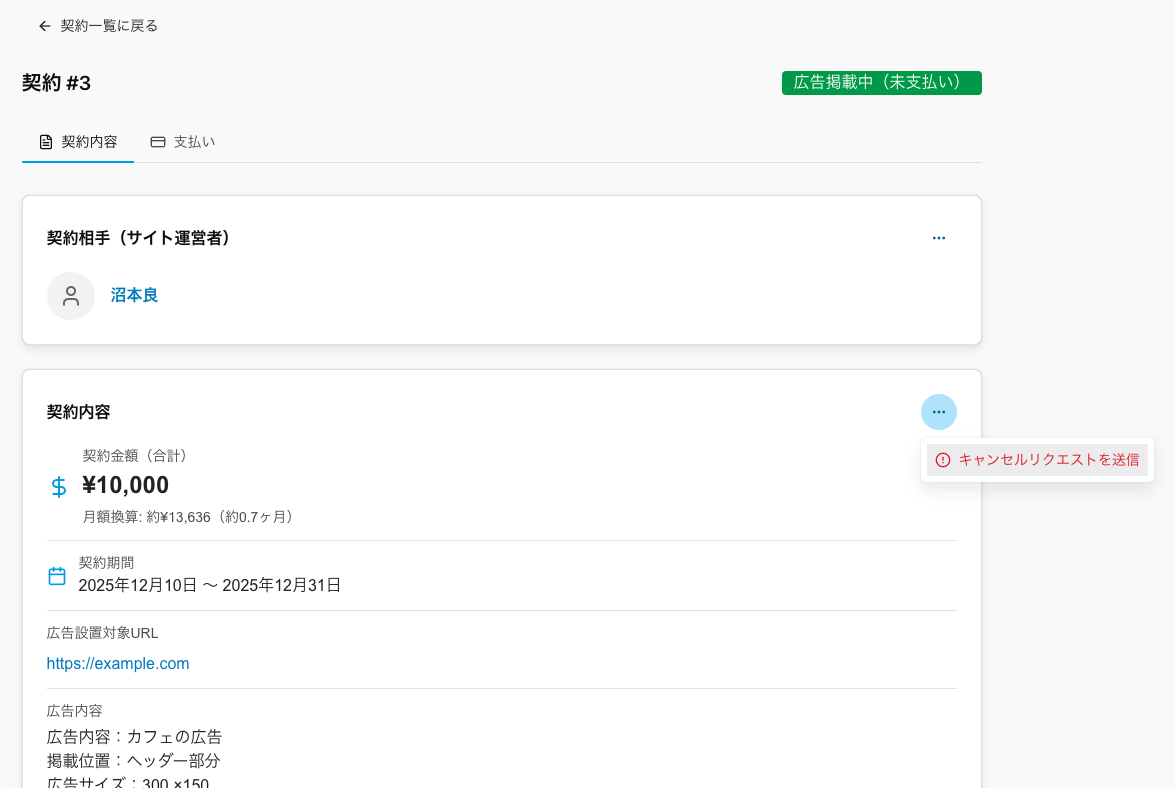1175x788 pixels.
Task: Open the https://example.com link
Action: pyautogui.click(x=118, y=664)
